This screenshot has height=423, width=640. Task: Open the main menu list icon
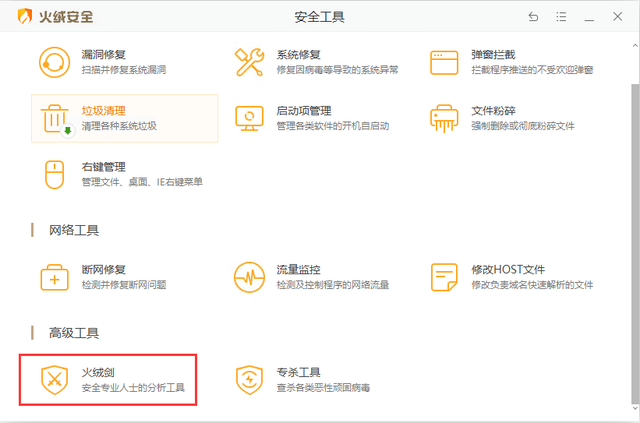click(561, 16)
